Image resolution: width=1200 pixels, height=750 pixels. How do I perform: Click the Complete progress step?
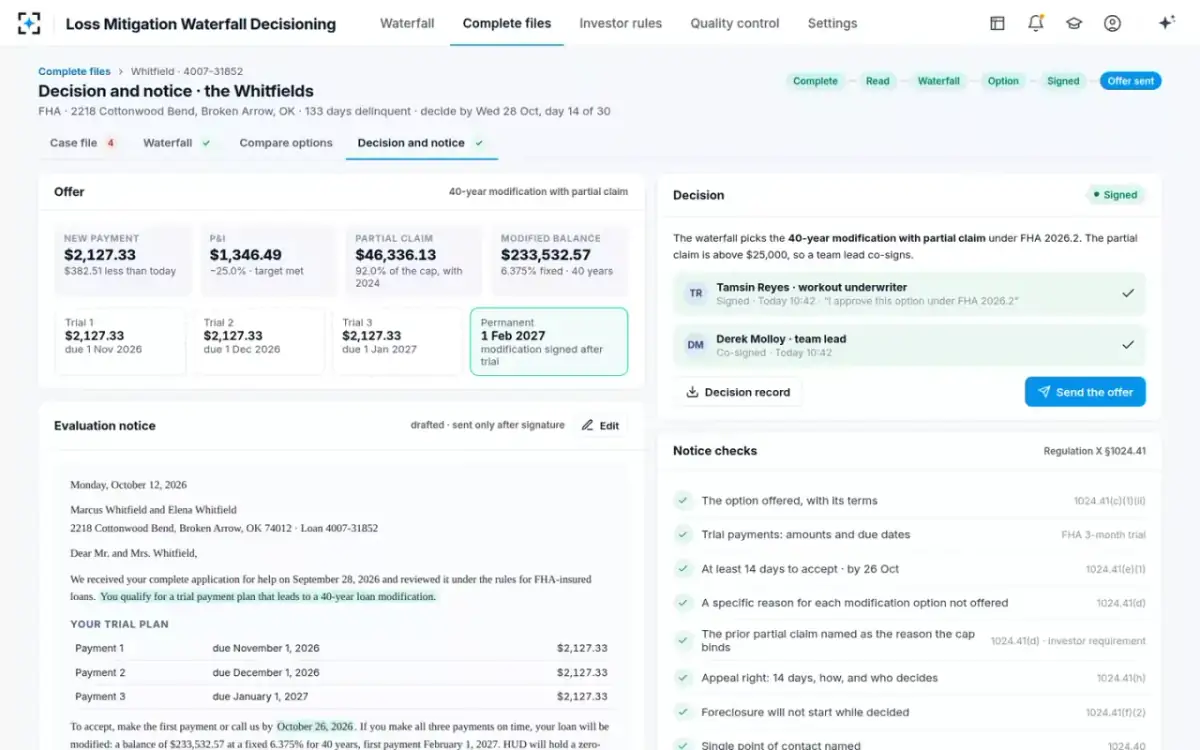[815, 81]
